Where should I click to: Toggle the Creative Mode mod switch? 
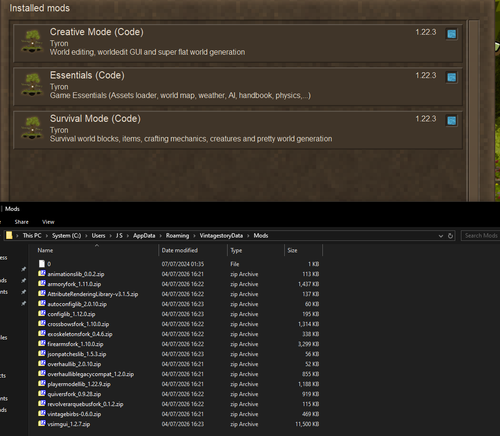452,34
